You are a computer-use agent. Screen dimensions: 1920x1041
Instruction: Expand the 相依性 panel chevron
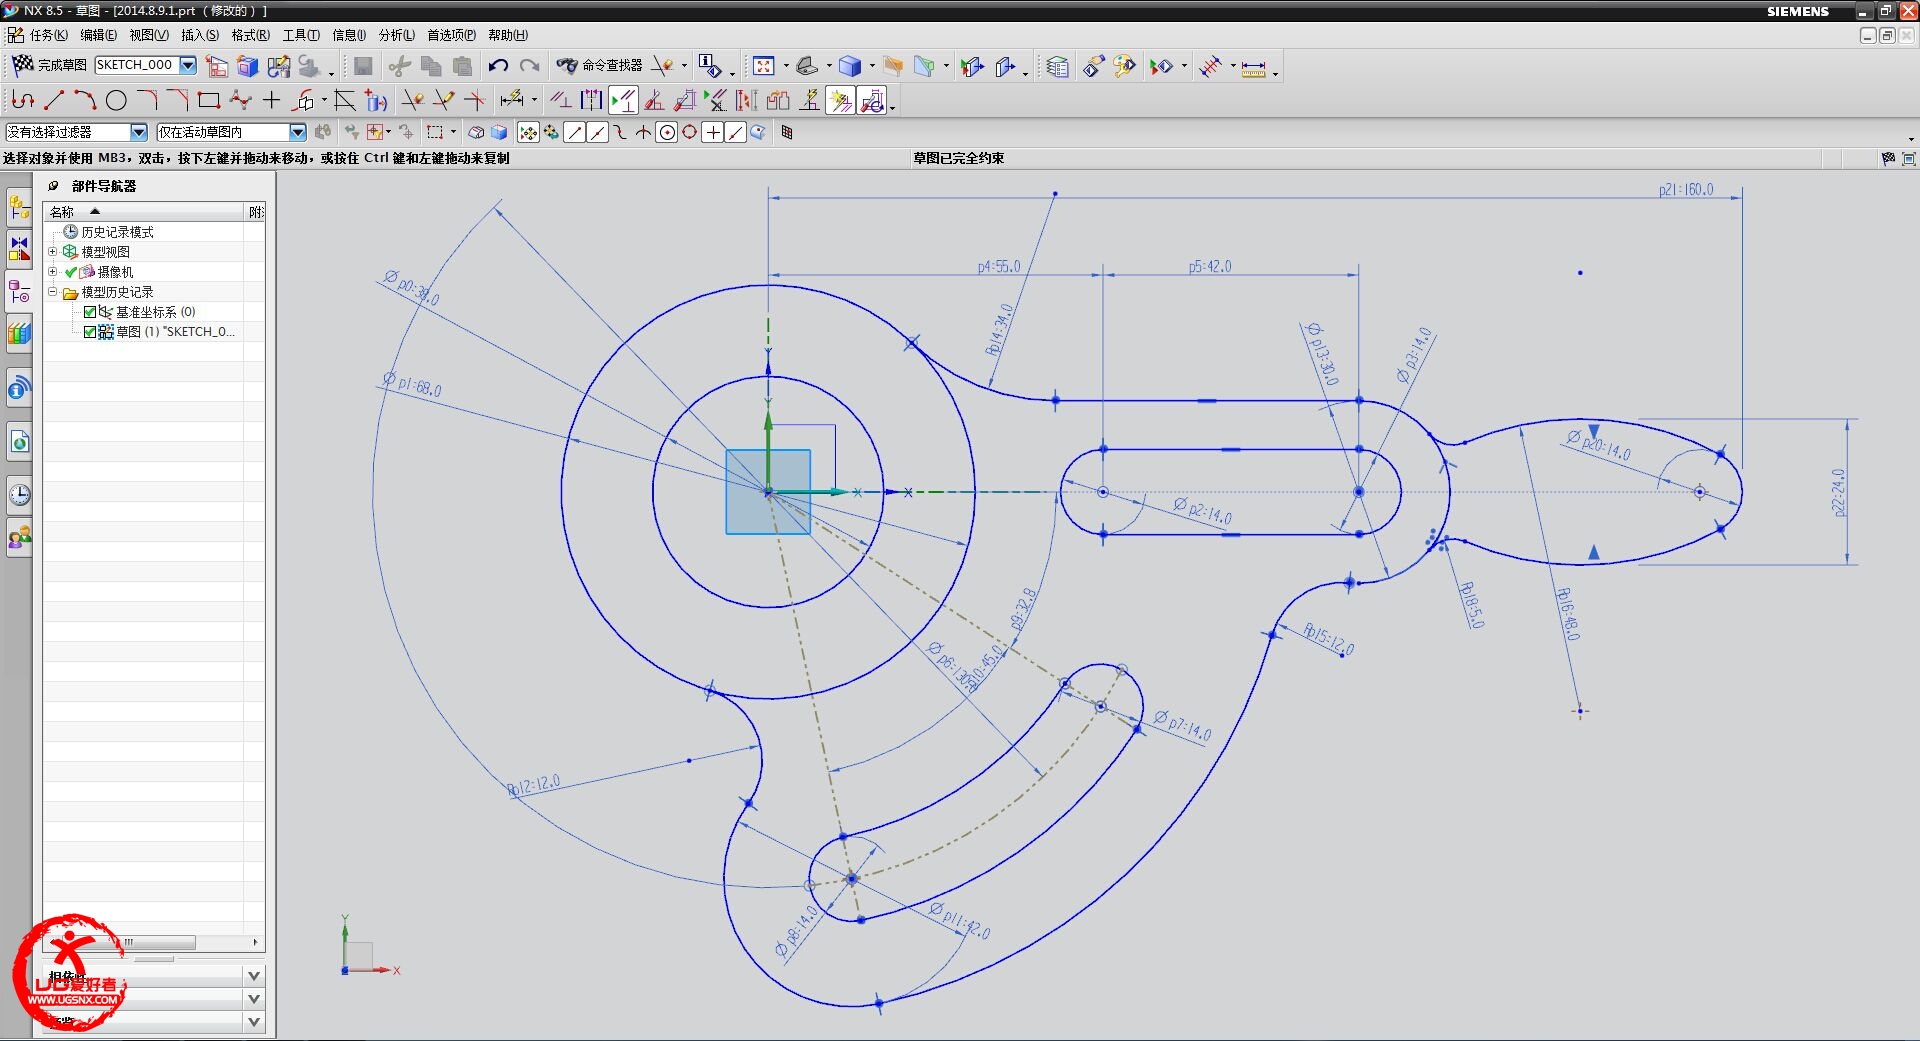coord(254,976)
